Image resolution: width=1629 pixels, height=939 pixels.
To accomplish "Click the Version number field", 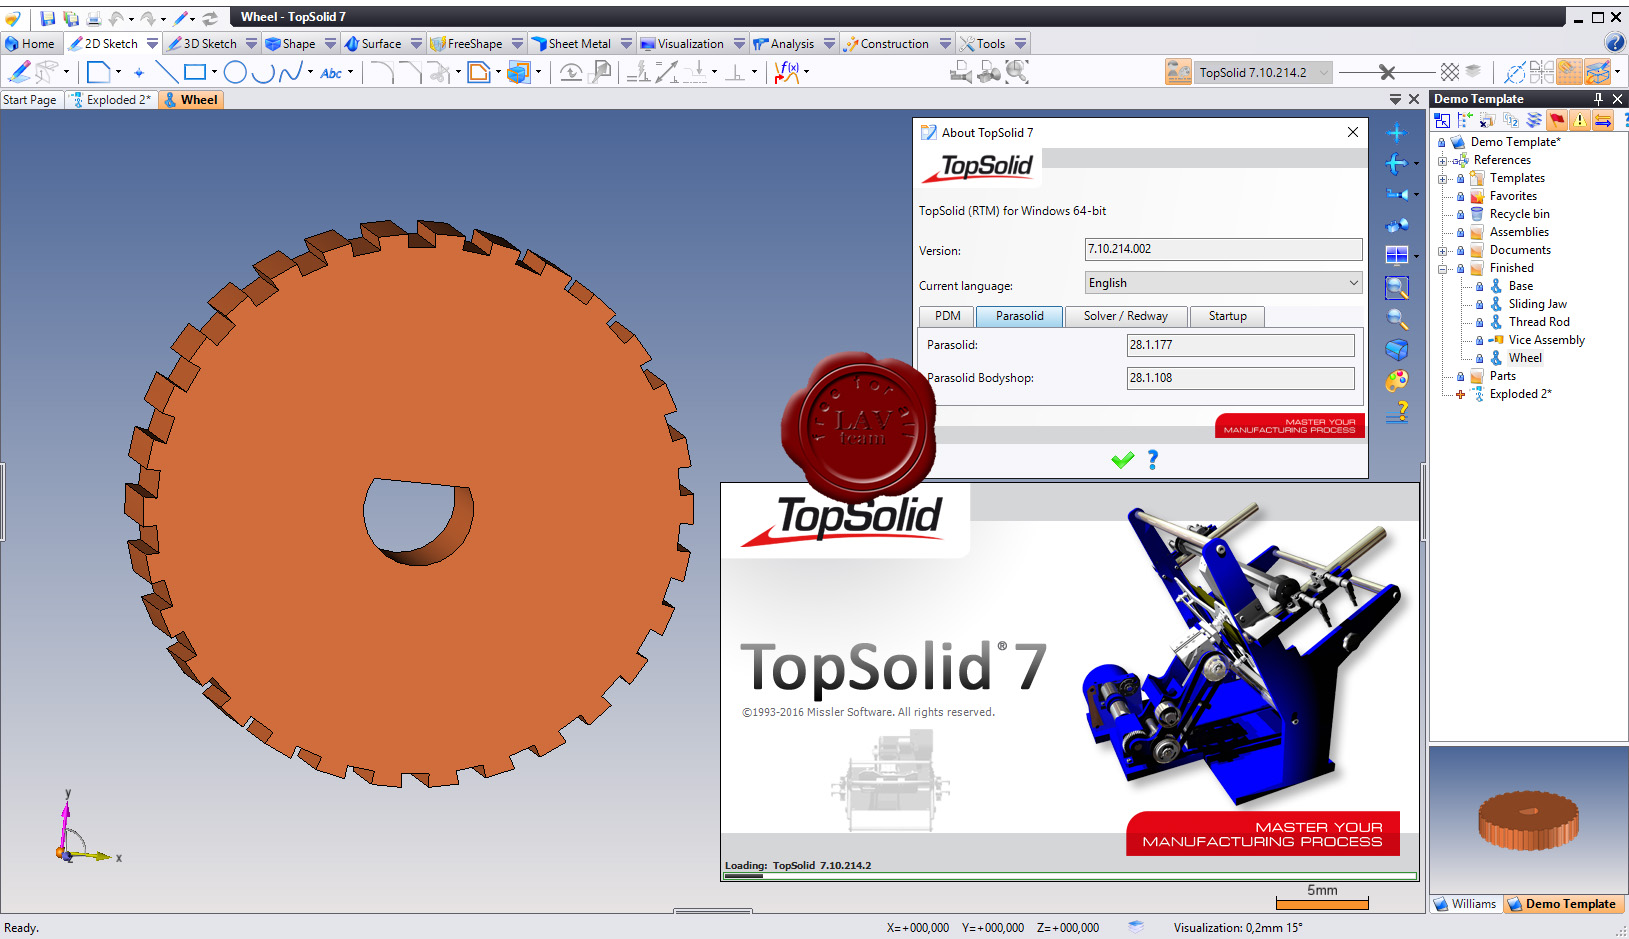I will click(1223, 249).
